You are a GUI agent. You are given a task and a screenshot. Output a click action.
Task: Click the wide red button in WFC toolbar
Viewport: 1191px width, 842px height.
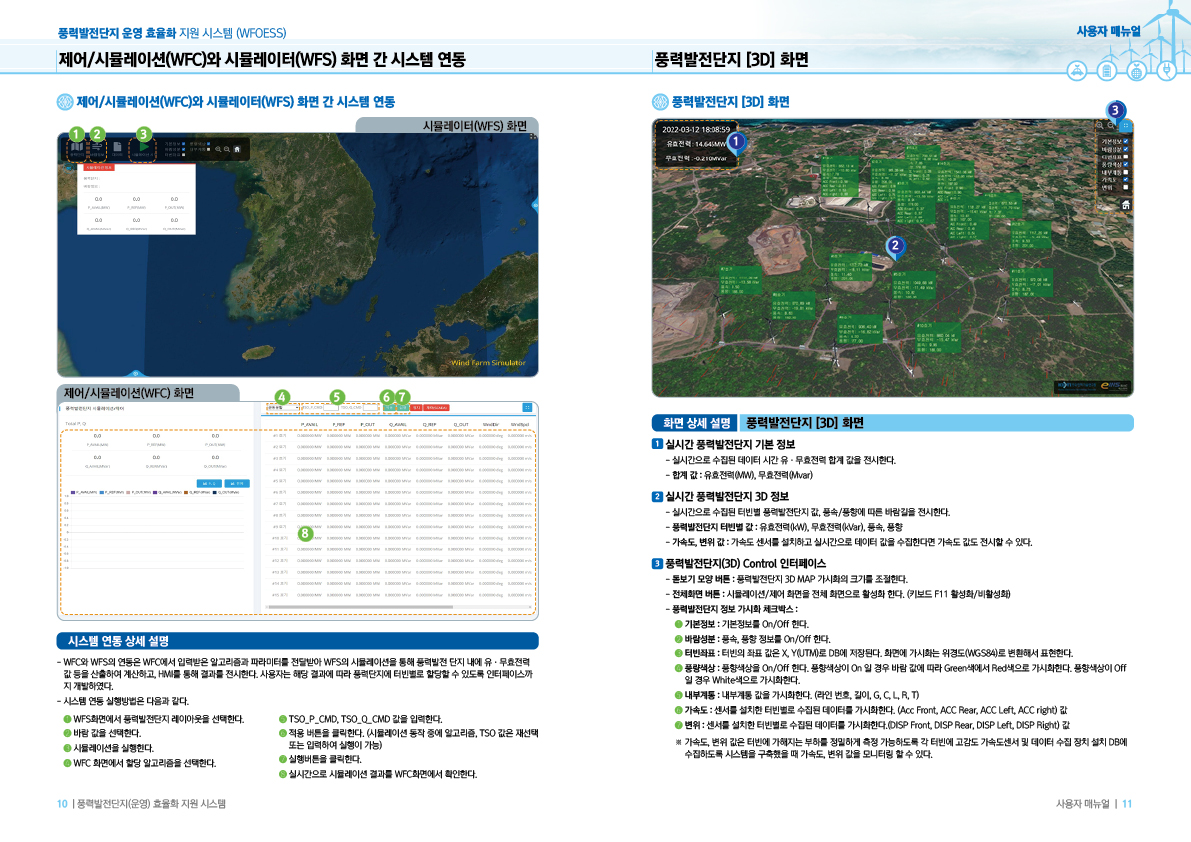(436, 408)
